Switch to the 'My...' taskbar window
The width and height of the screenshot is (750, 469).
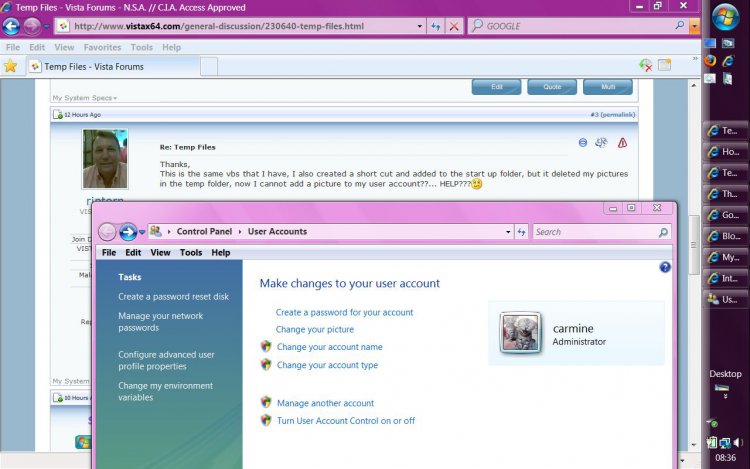[x=725, y=257]
